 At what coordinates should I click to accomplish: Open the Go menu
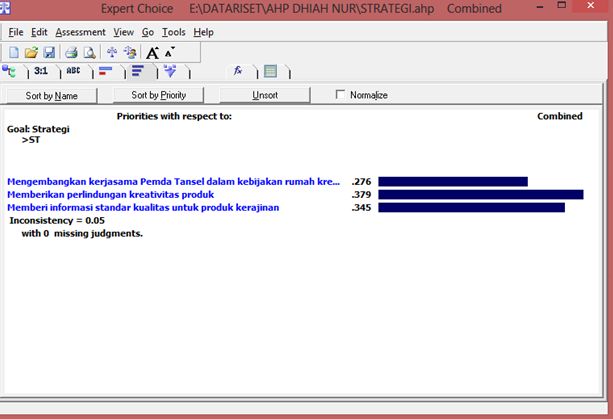click(x=148, y=32)
